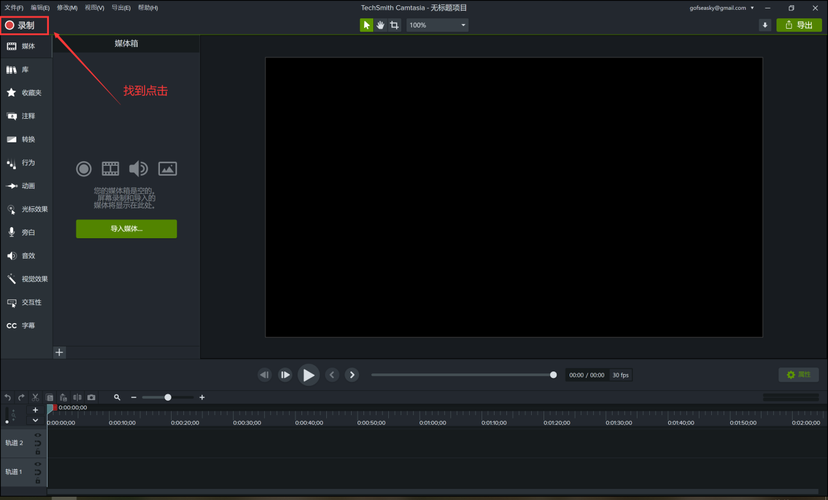Screen dimensions: 828x500
Task: Adjust the timeline zoom slider handle
Action: coord(167,397)
